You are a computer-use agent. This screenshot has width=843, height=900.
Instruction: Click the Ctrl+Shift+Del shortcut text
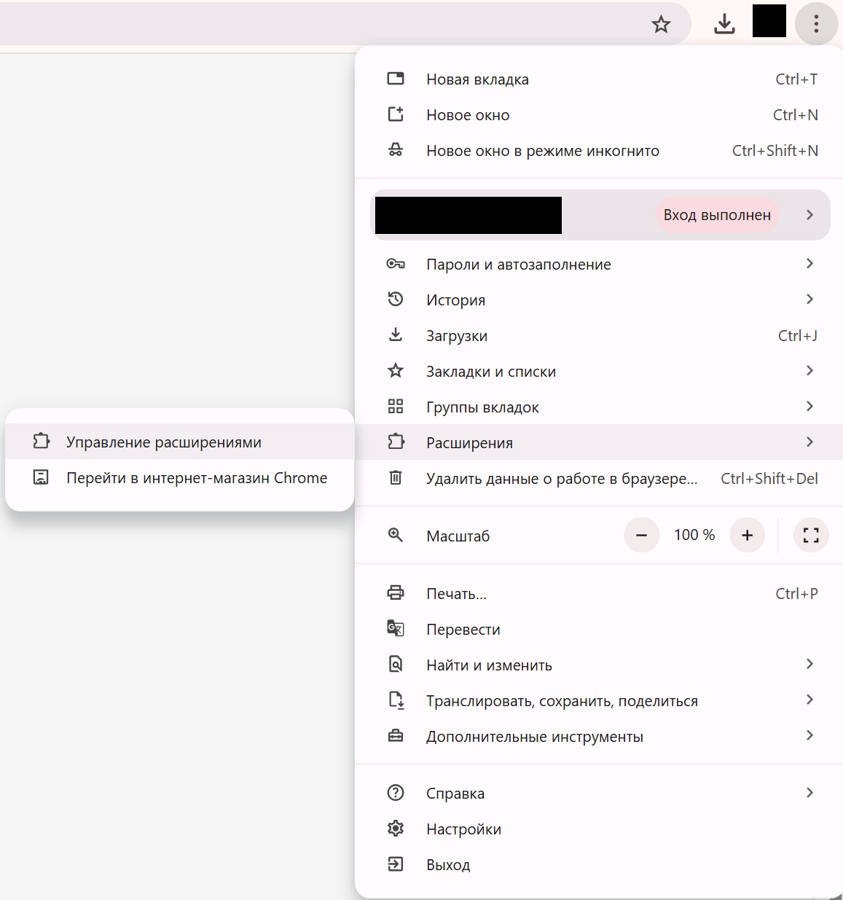769,478
